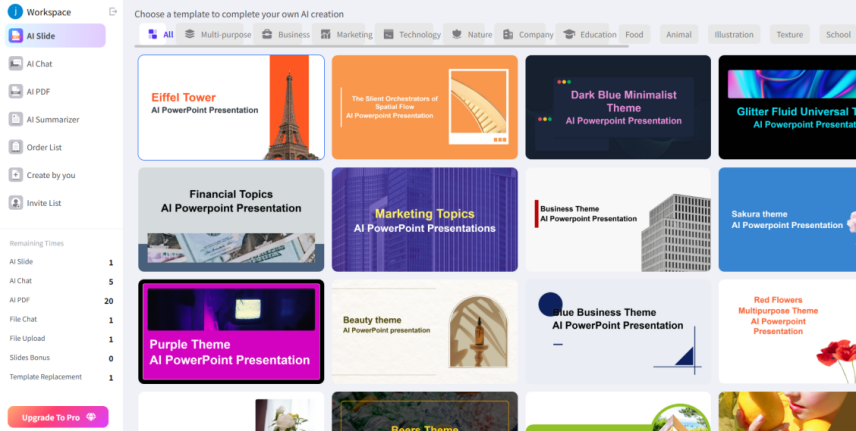Click the File Upload remaining row

tap(61, 339)
